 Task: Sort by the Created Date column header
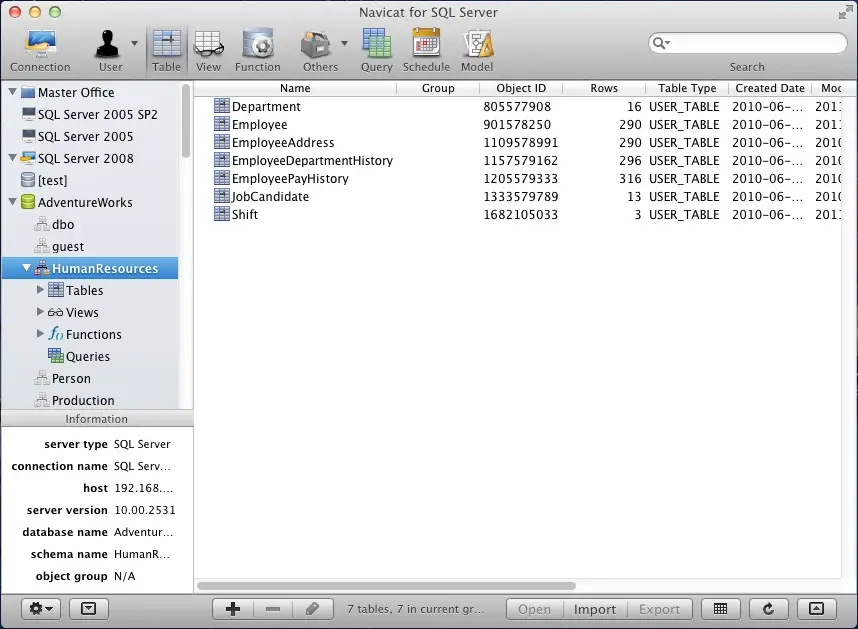769,88
